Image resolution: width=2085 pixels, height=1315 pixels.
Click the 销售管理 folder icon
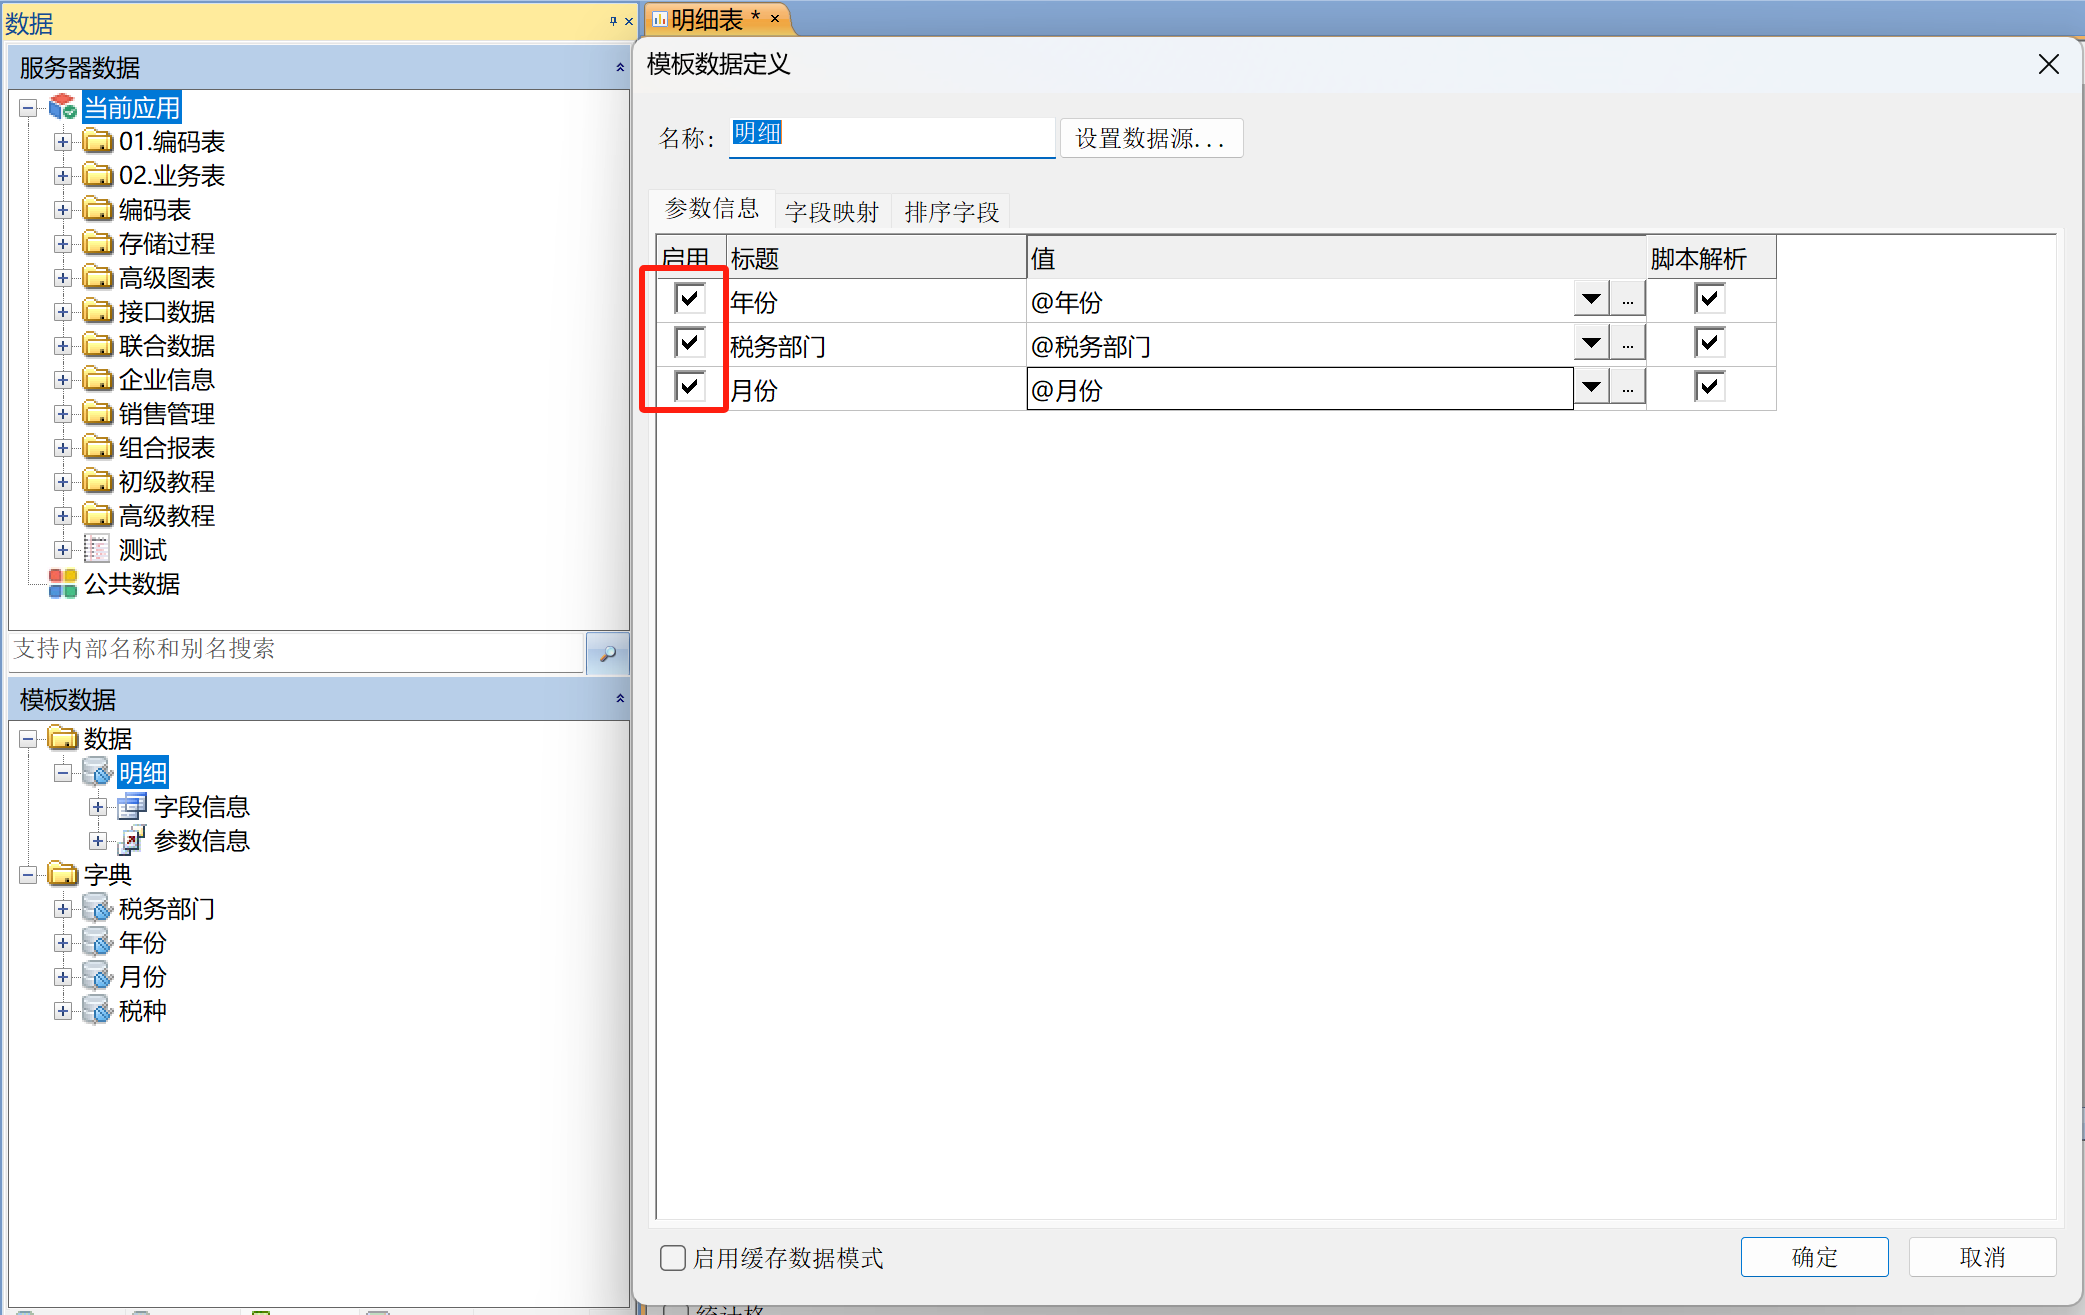pos(97,413)
